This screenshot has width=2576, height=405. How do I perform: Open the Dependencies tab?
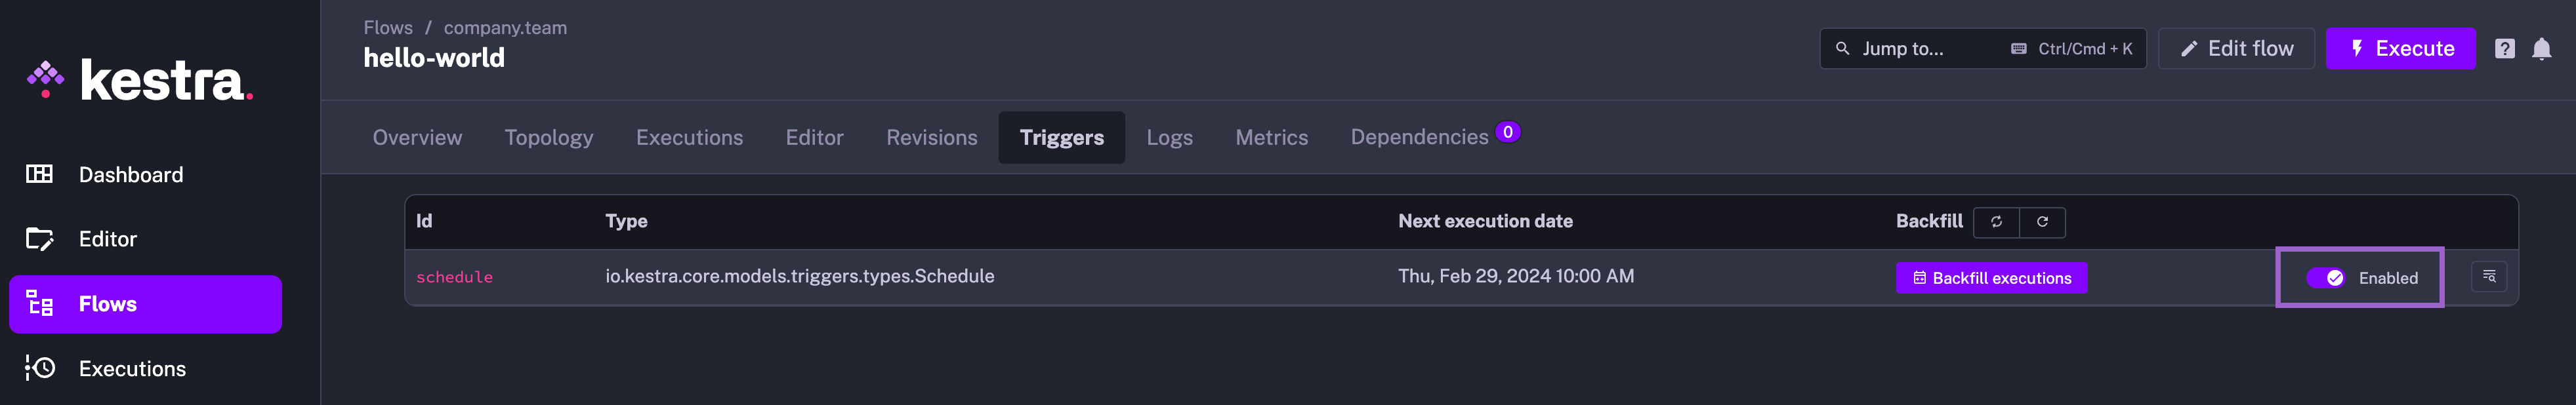(x=1419, y=138)
